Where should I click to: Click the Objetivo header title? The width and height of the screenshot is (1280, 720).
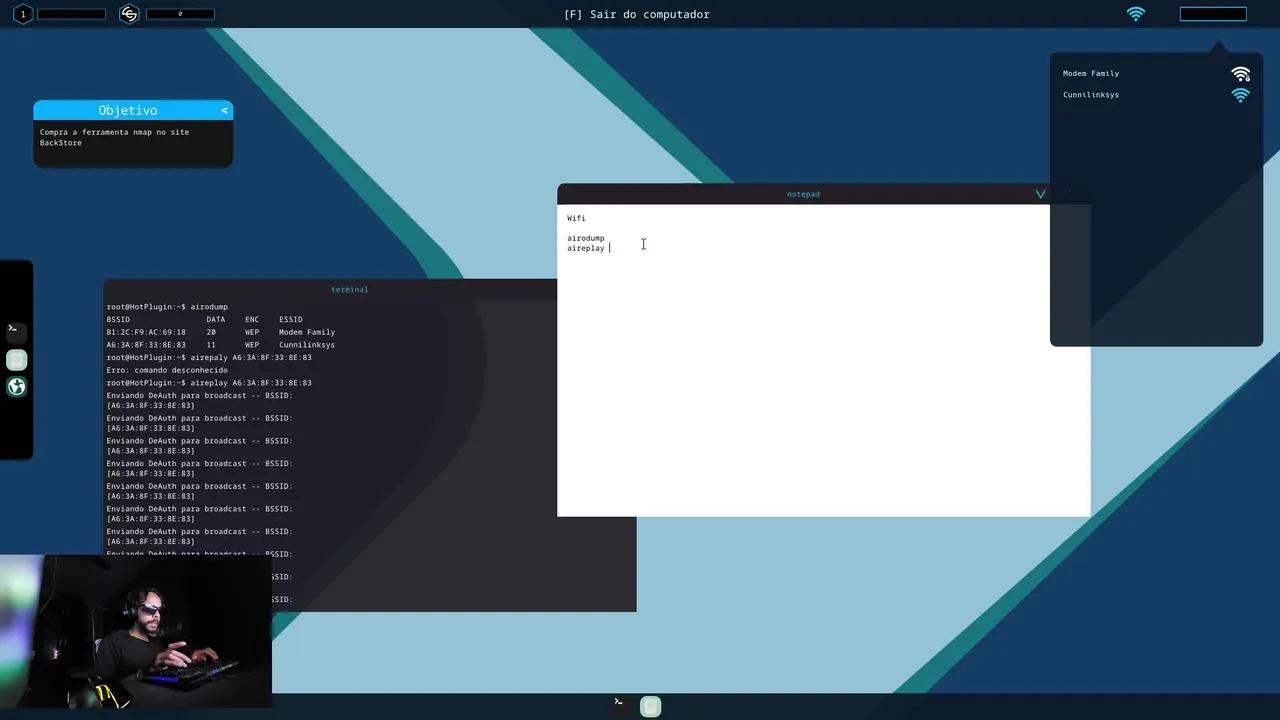tap(127, 110)
